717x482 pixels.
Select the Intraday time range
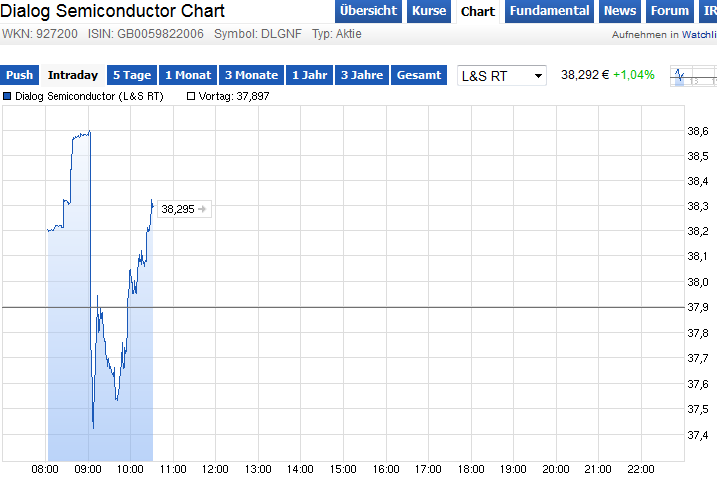[x=73, y=75]
